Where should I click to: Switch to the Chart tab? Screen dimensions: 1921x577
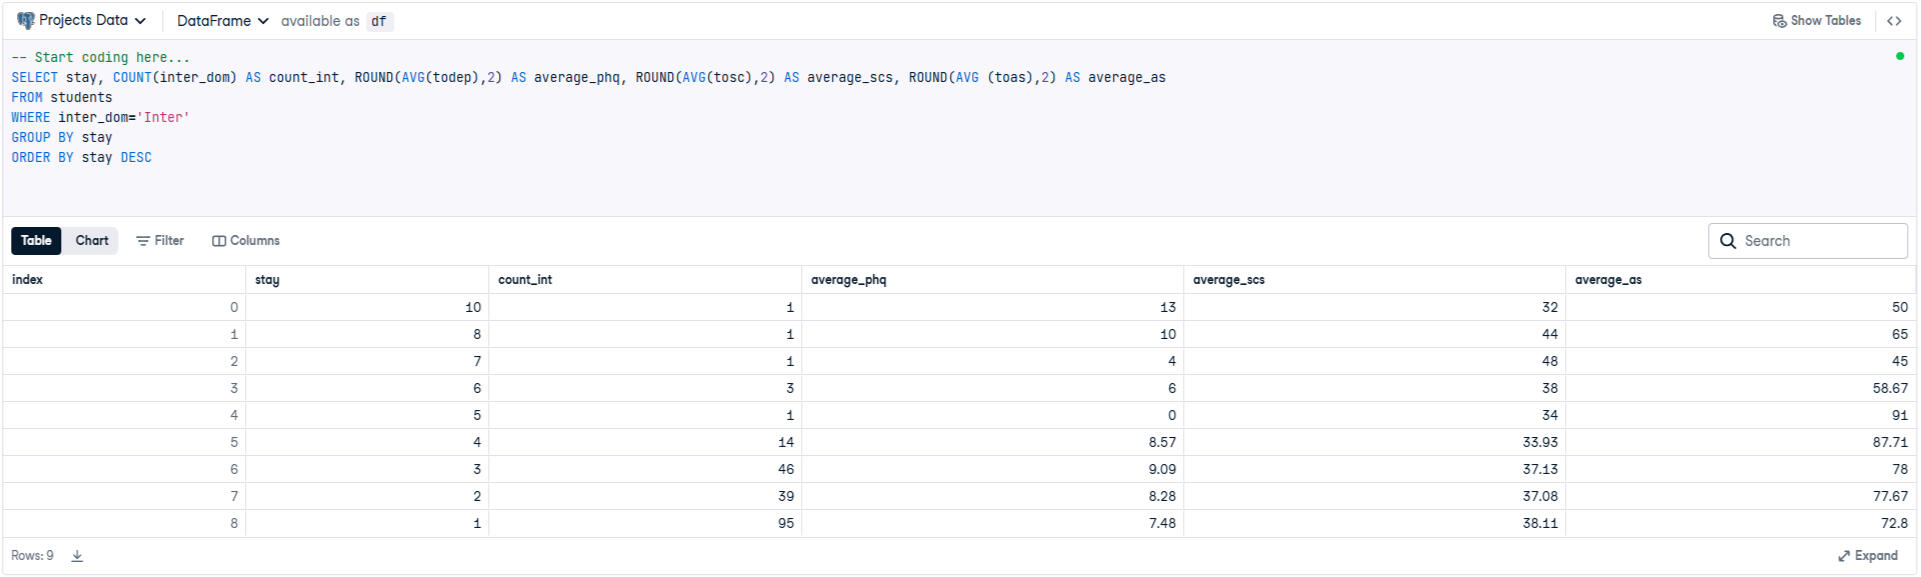92,241
